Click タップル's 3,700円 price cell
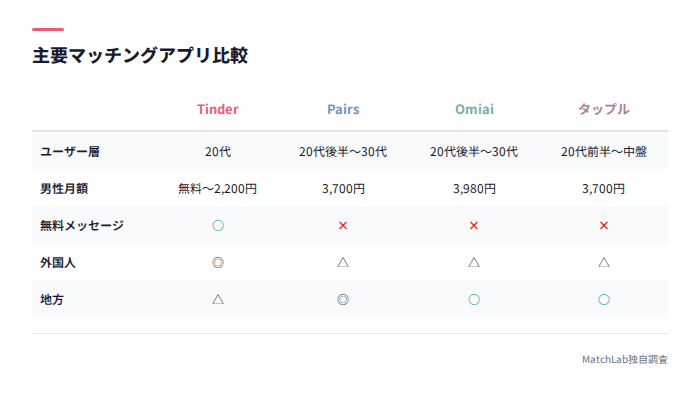Viewport: 700px width, 396px height. pyautogui.click(x=604, y=189)
